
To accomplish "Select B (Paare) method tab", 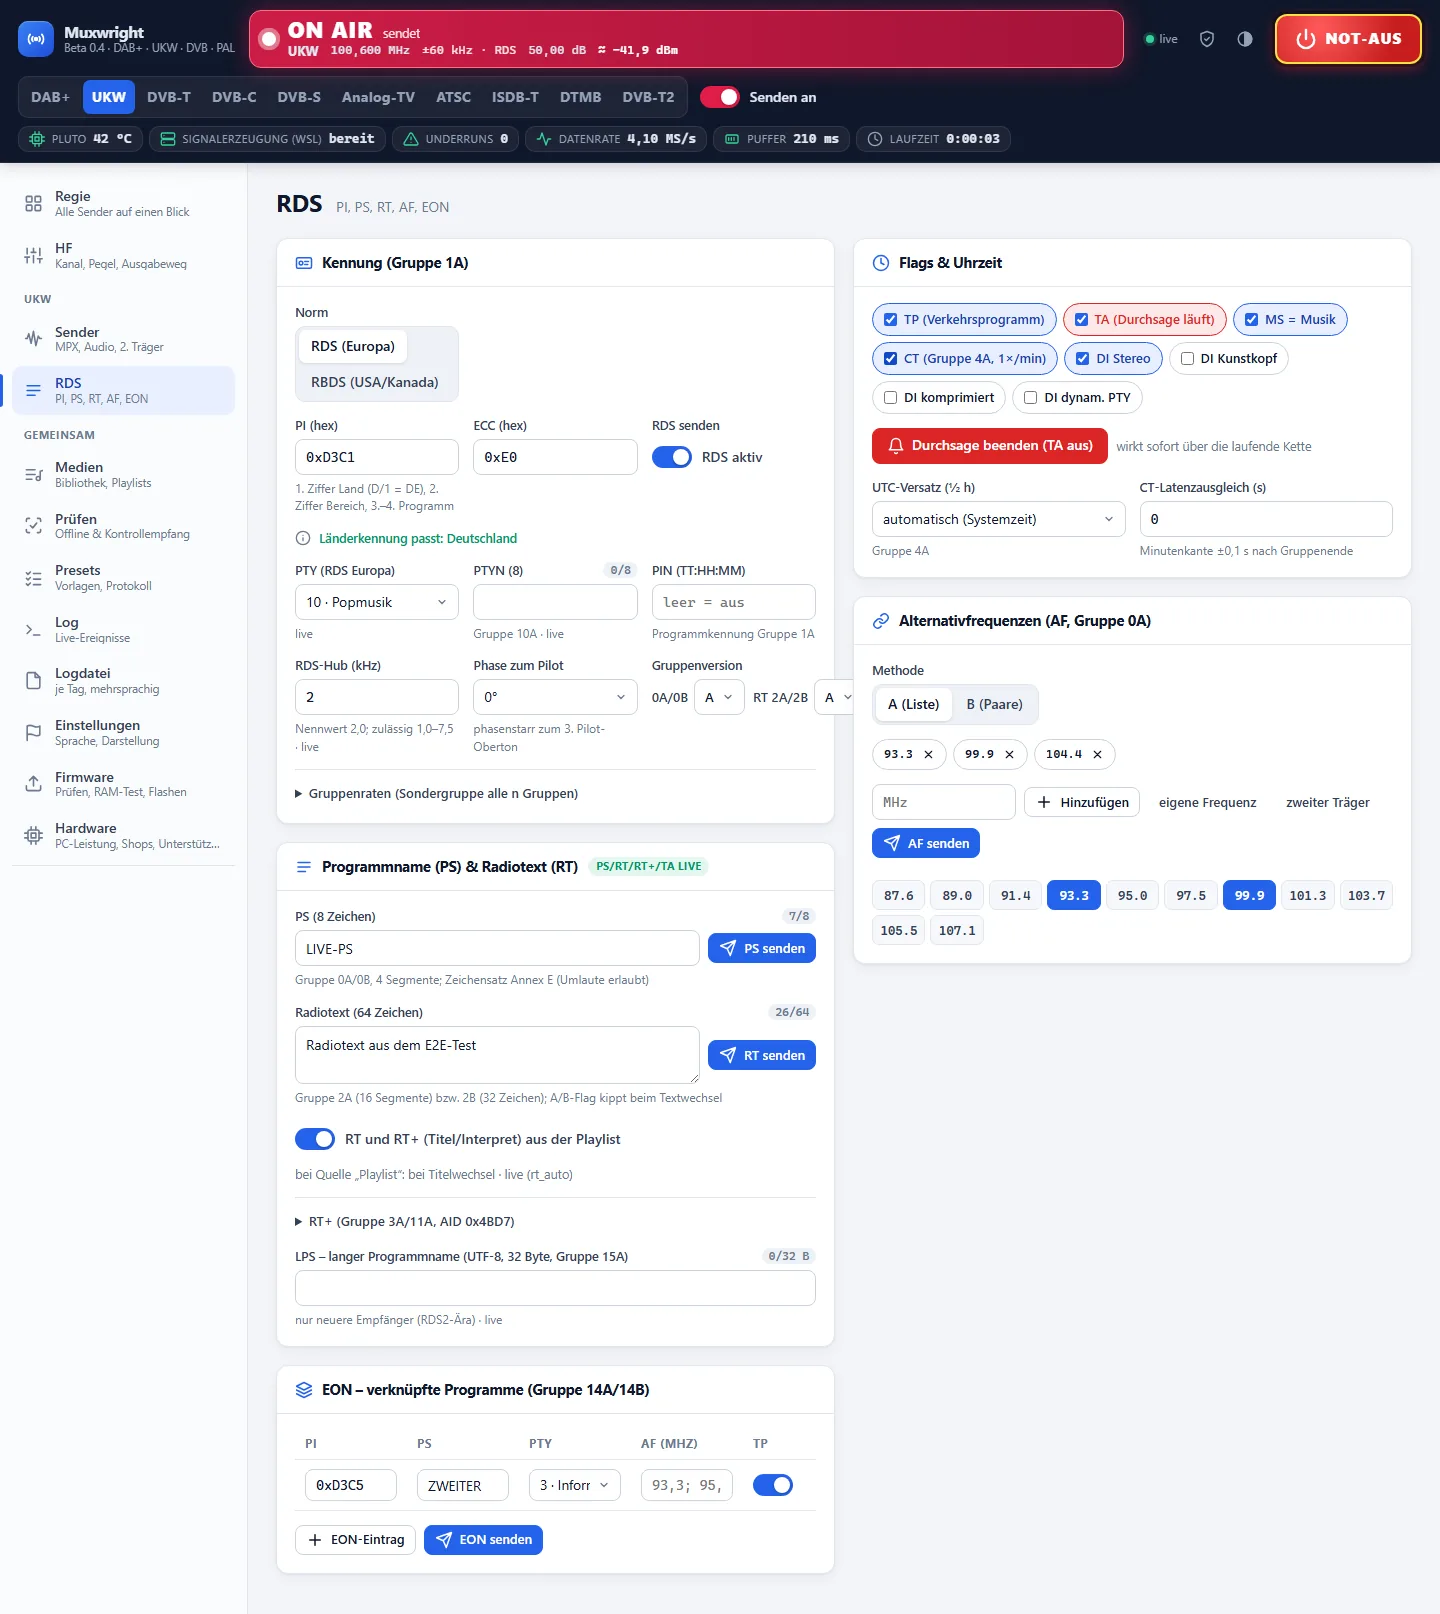I will click(995, 704).
